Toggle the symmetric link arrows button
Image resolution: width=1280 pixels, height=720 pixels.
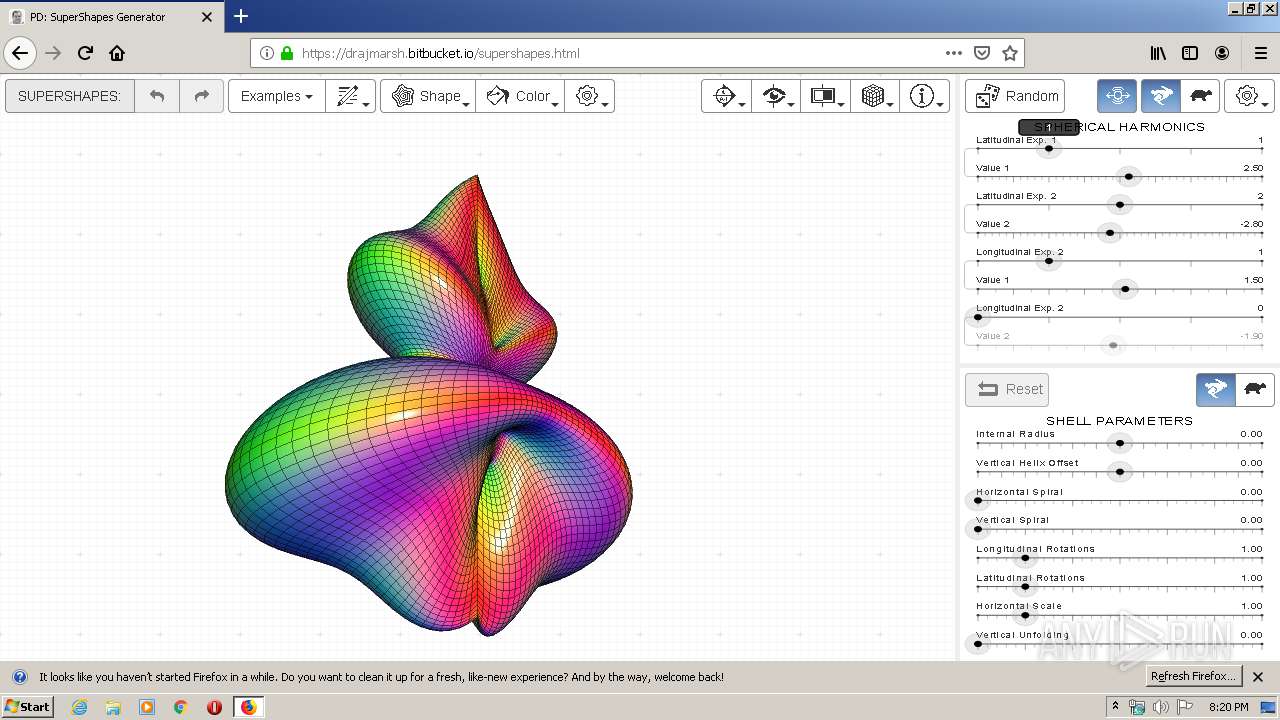click(1118, 96)
